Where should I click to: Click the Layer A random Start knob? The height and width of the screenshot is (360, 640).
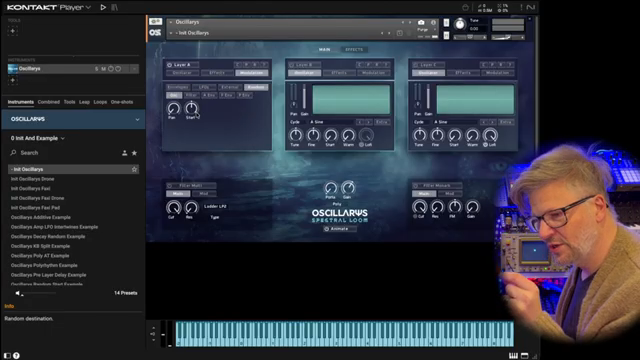point(191,108)
